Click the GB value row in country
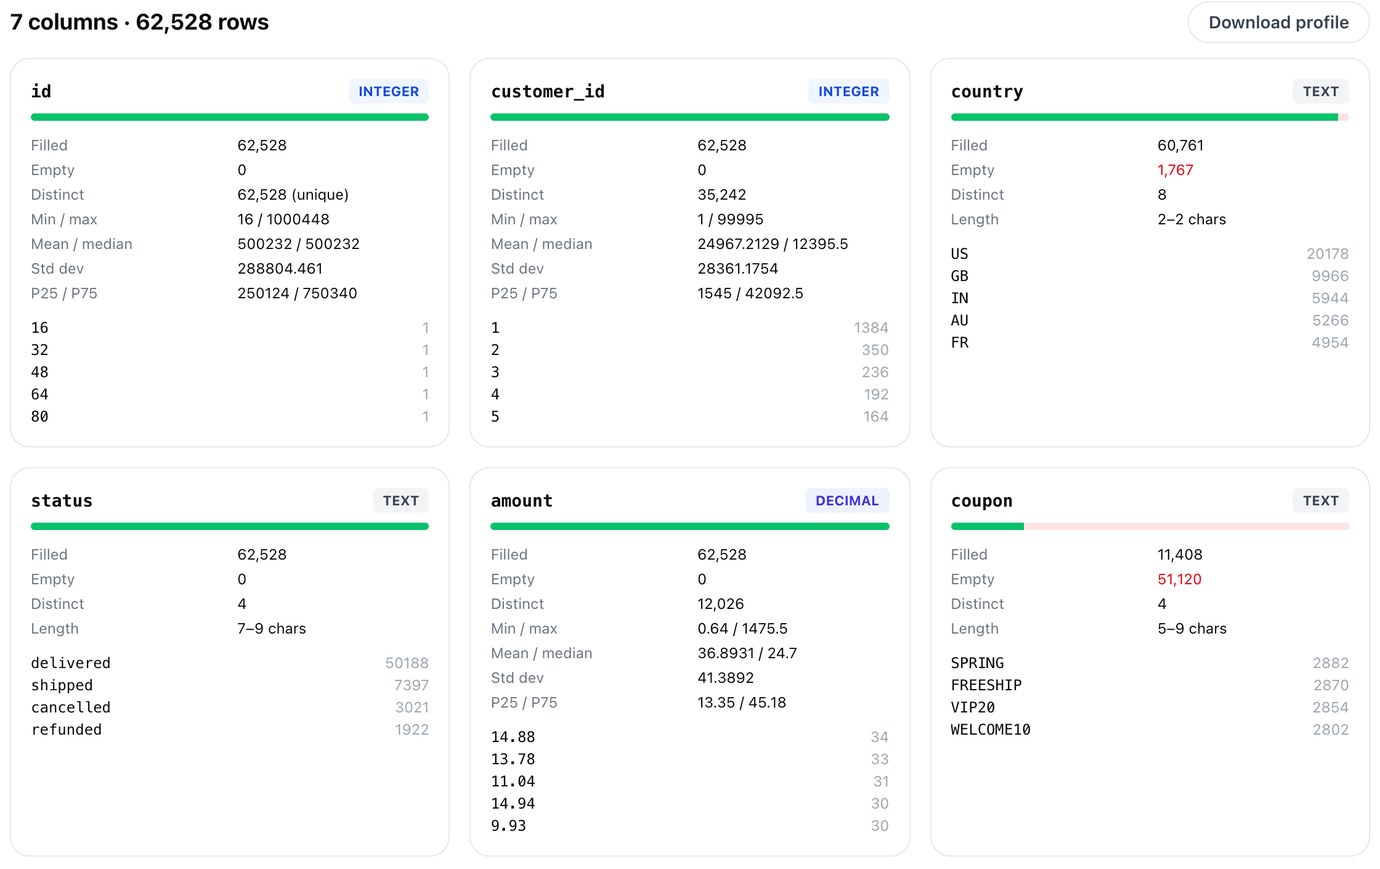1380x869 pixels. click(x=1150, y=276)
